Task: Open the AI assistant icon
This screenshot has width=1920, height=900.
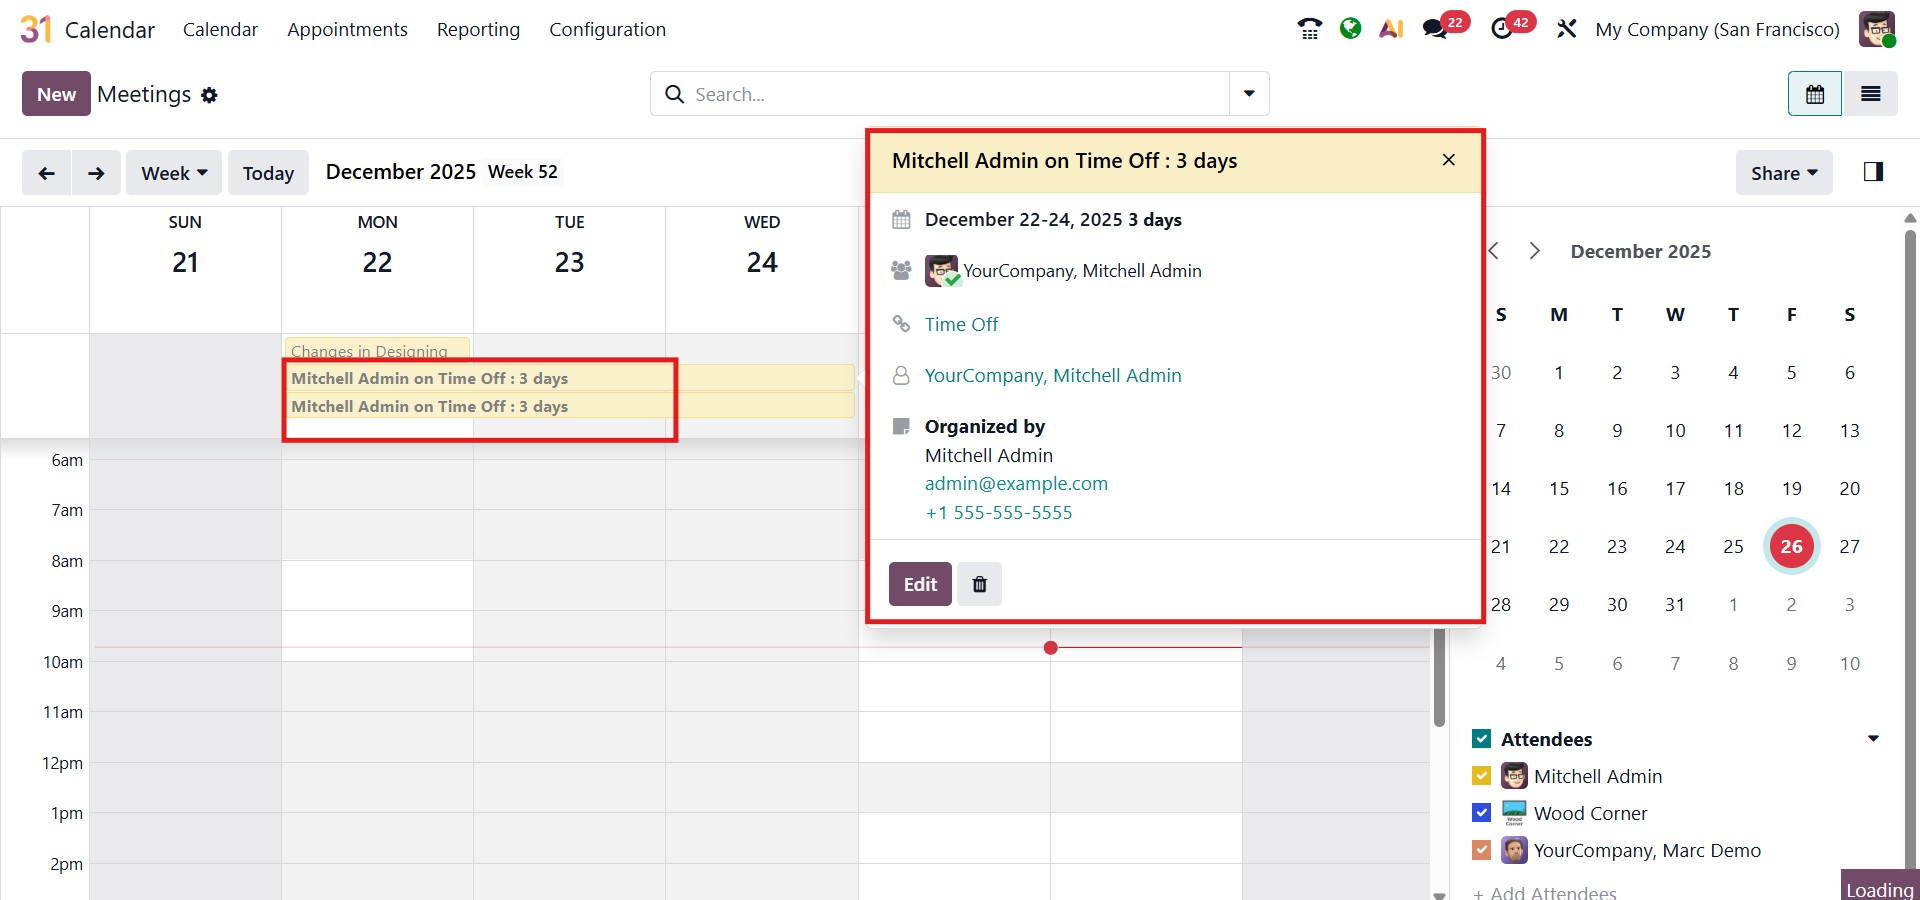Action: tap(1391, 29)
